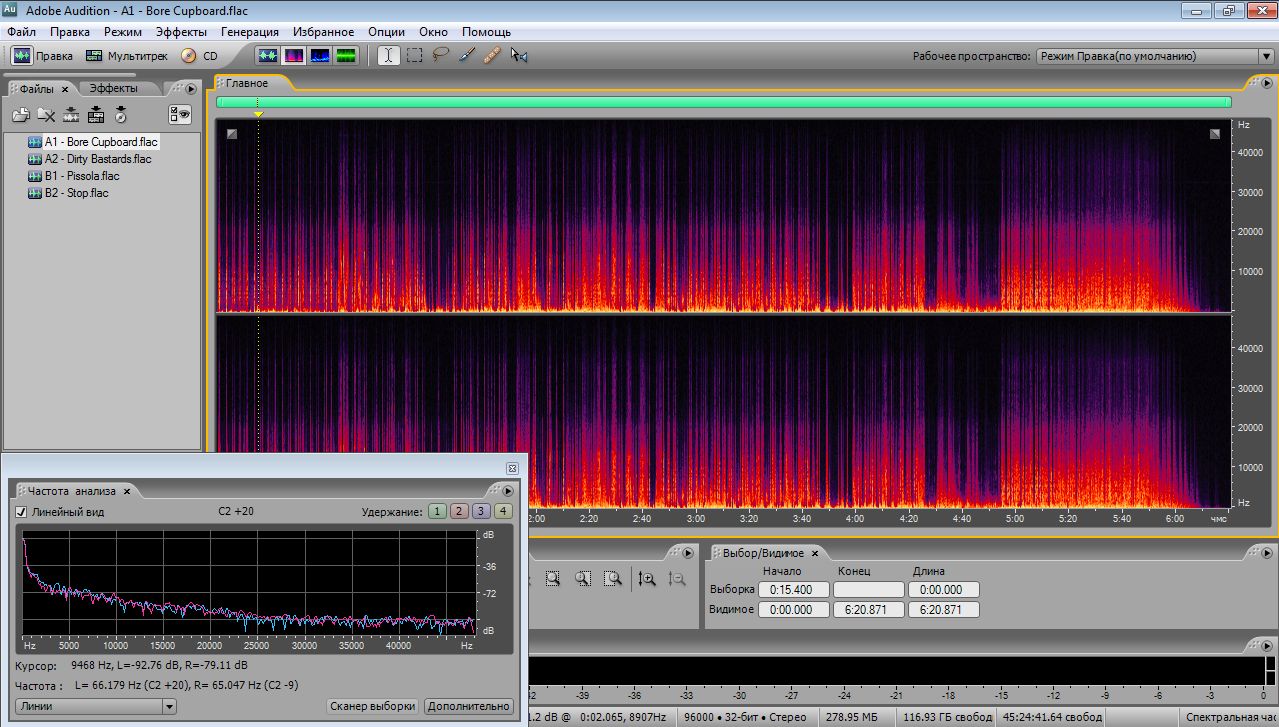
Task: Choose the Marquee selection tool
Action: click(x=414, y=56)
